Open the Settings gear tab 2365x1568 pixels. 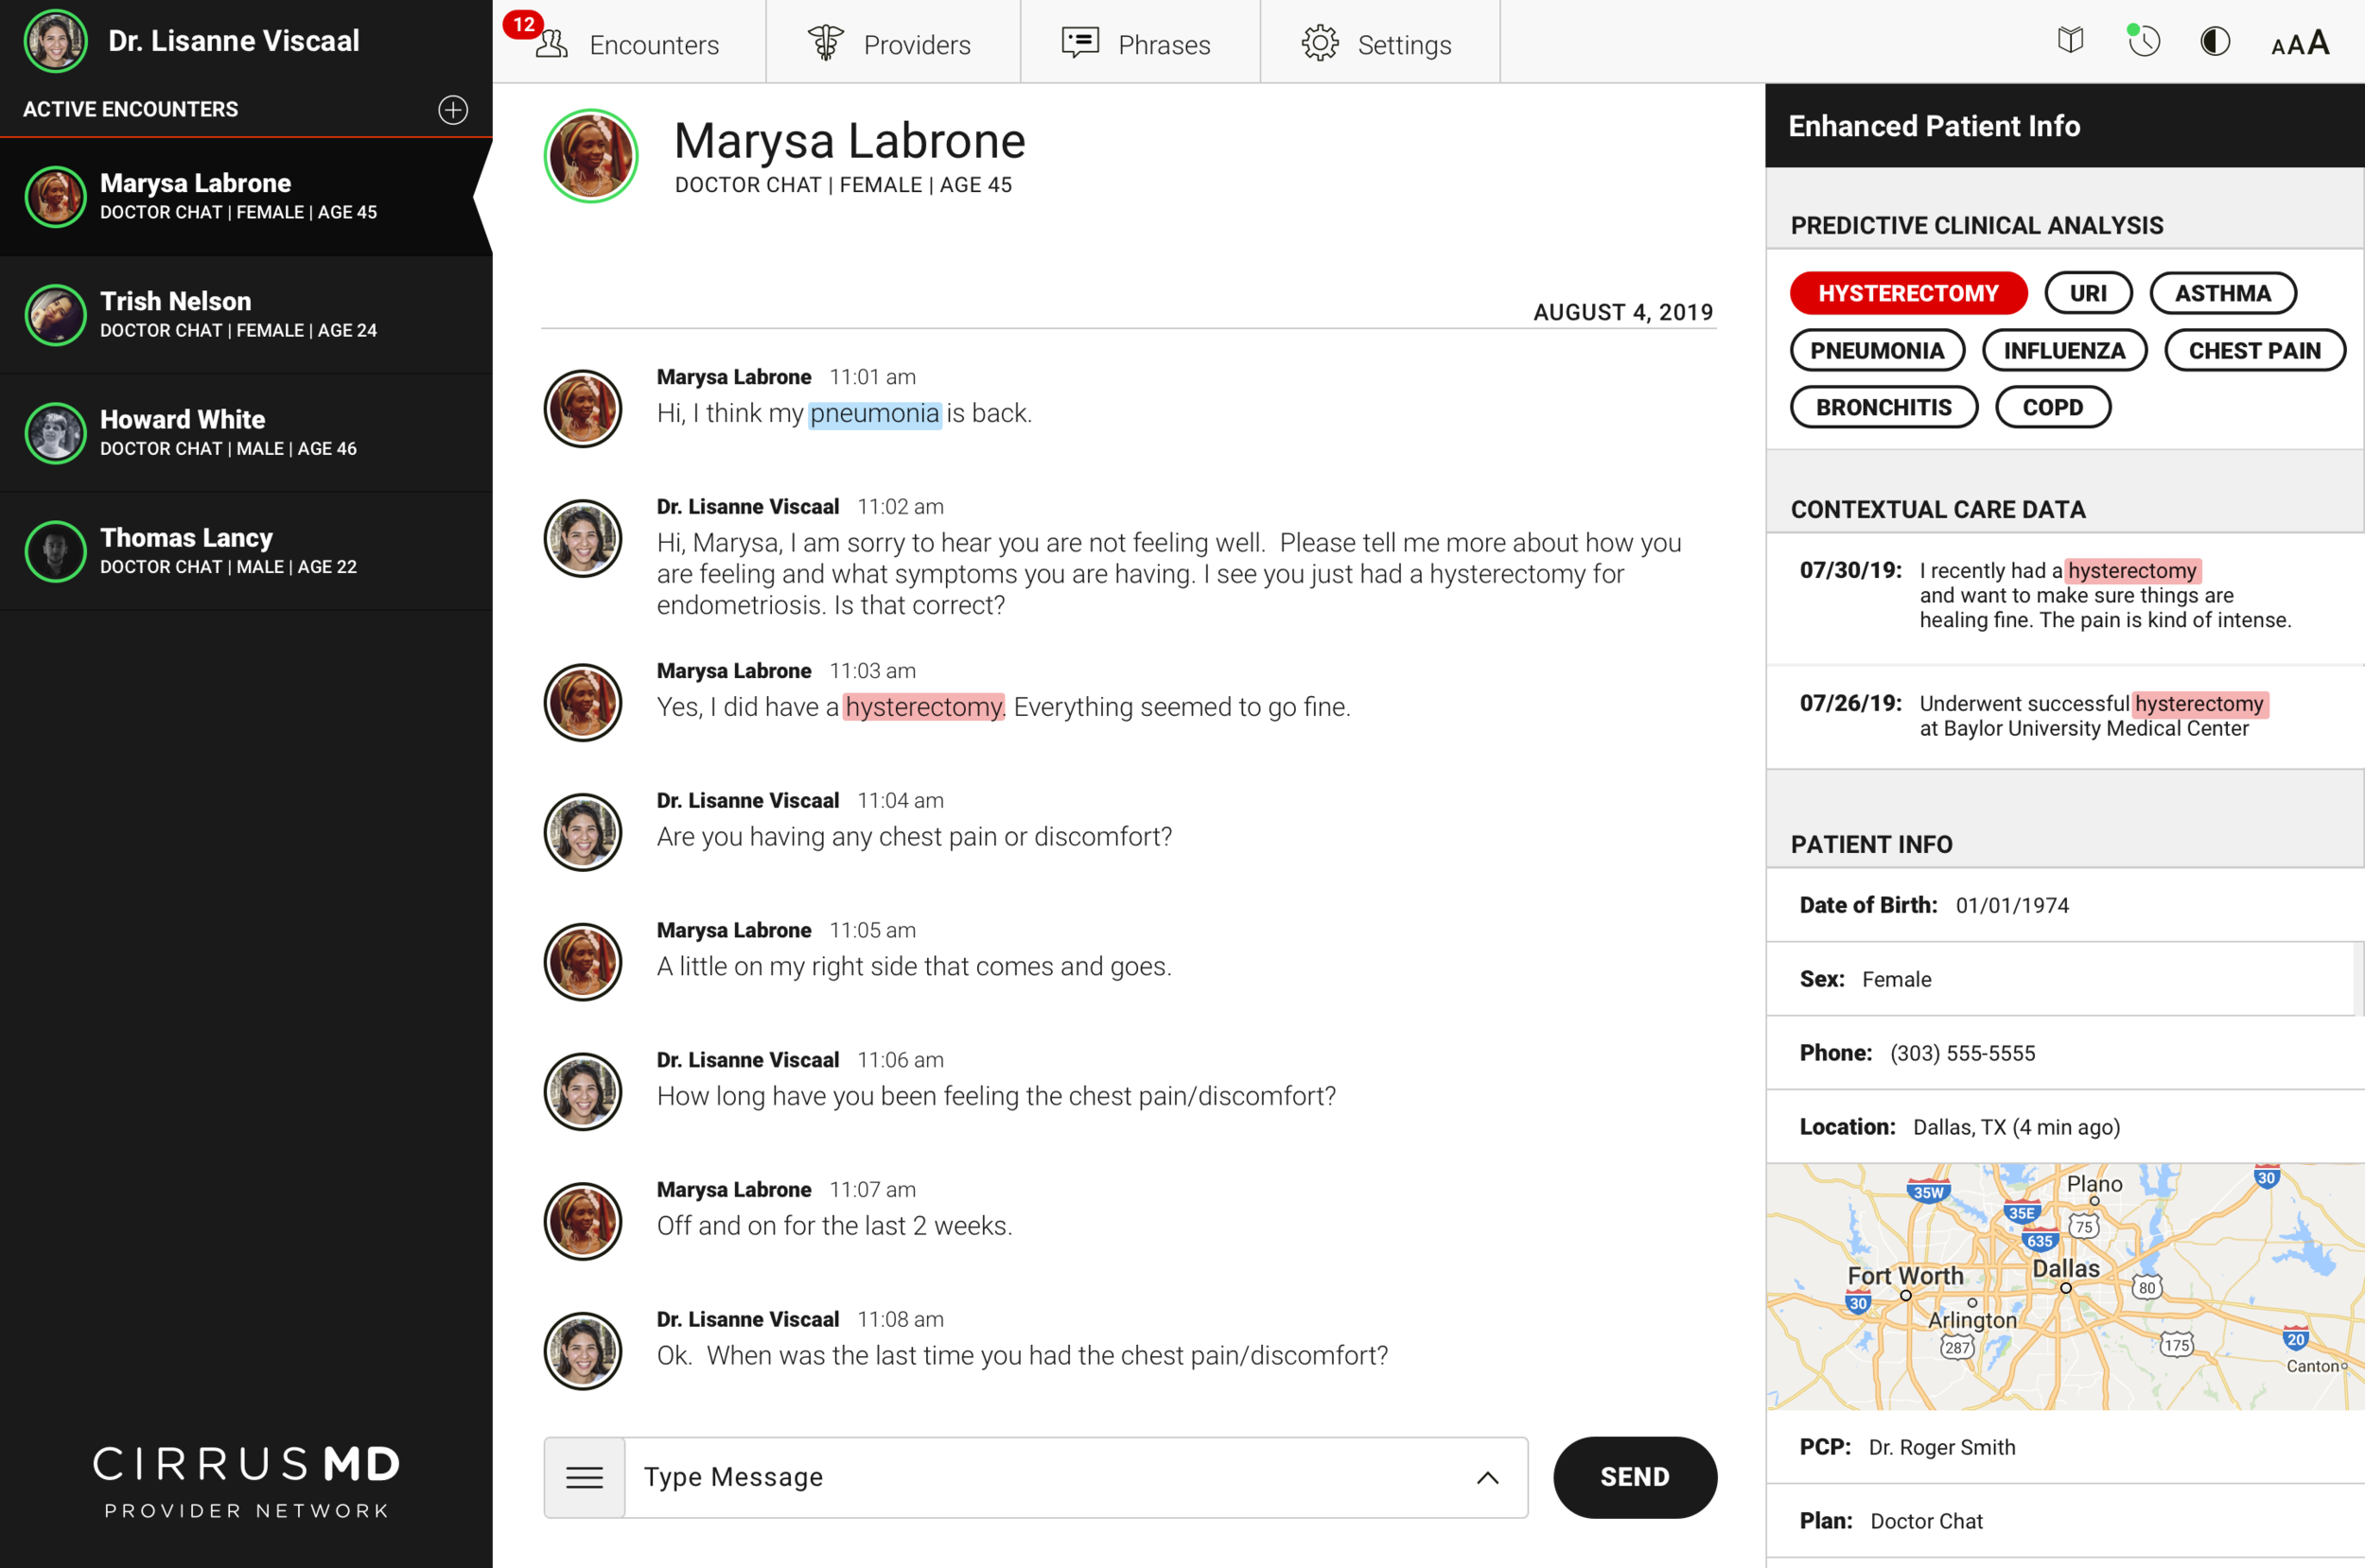coord(1378,44)
